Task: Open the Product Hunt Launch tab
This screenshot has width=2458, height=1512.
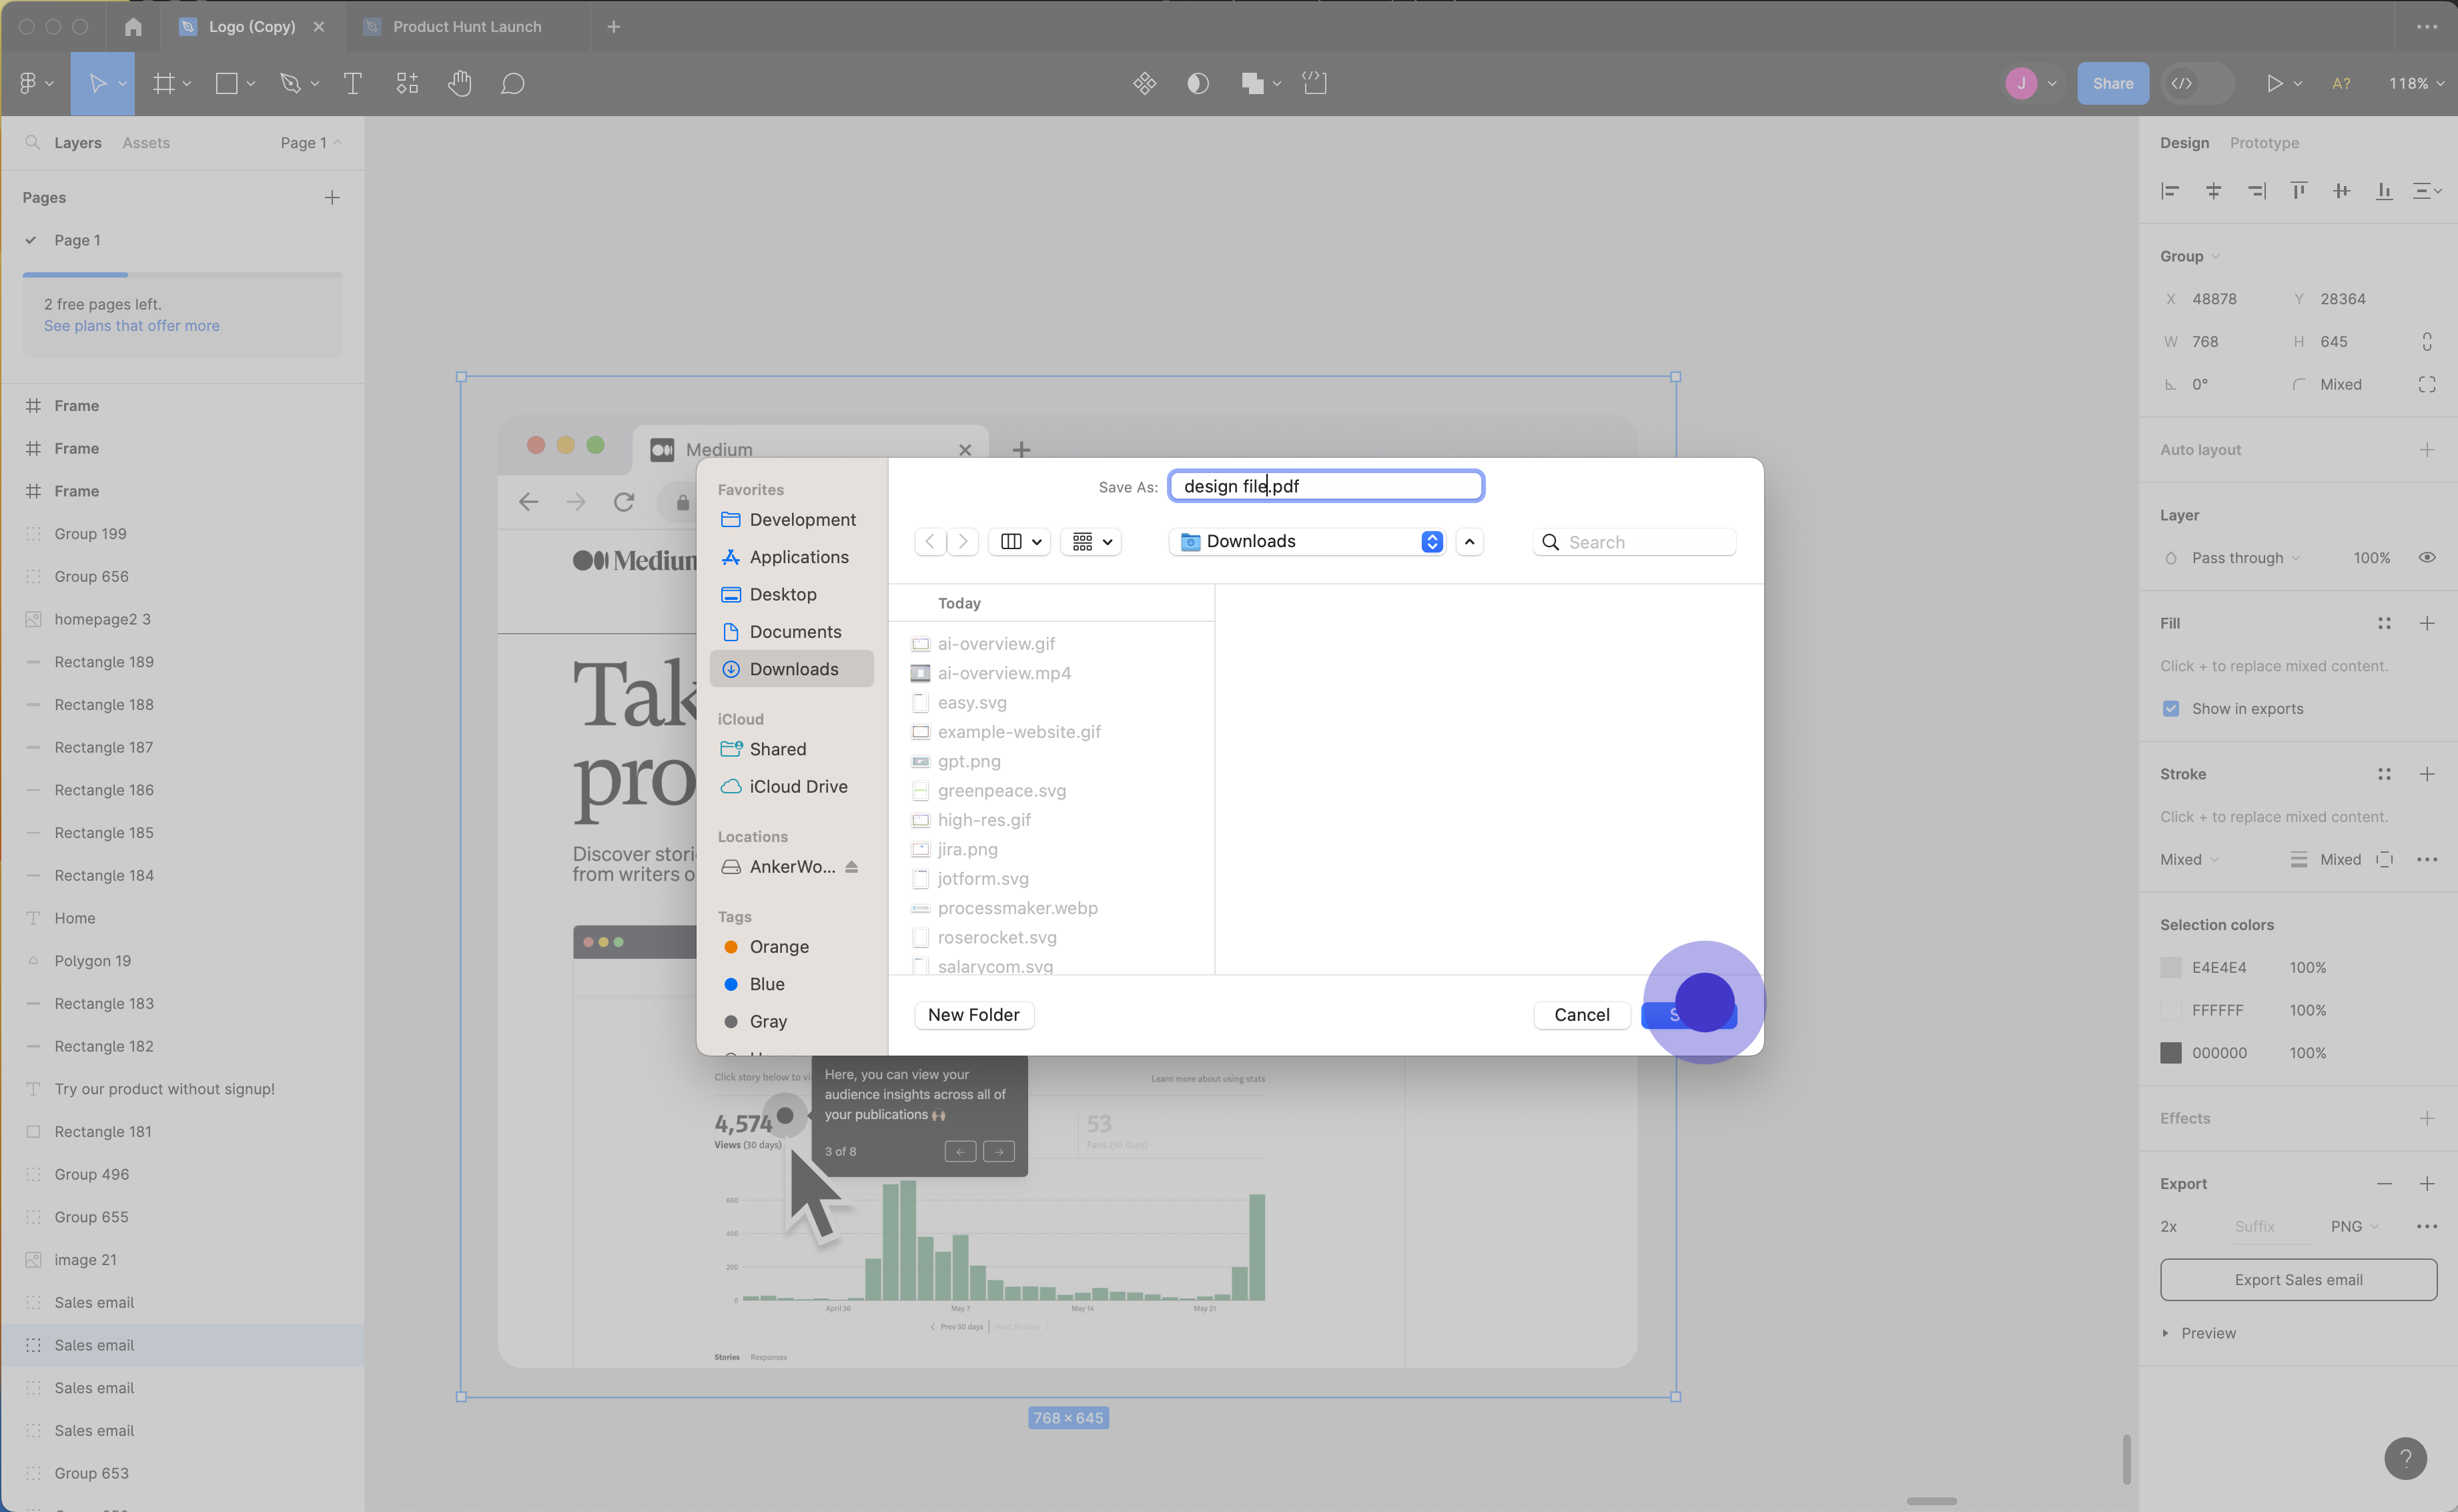Action: (467, 27)
